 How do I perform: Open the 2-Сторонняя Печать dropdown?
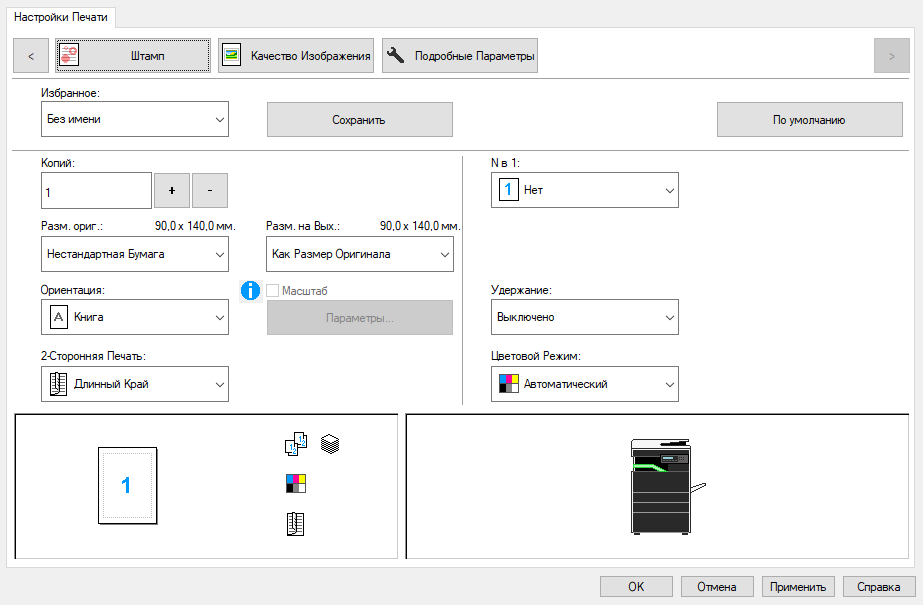point(135,384)
